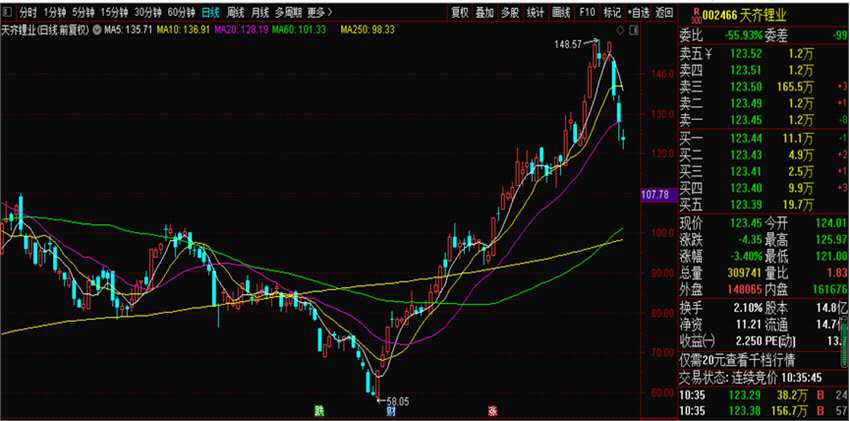The width and height of the screenshot is (850, 421).
Task: Click the 叠加 overlay button
Action: point(485,12)
